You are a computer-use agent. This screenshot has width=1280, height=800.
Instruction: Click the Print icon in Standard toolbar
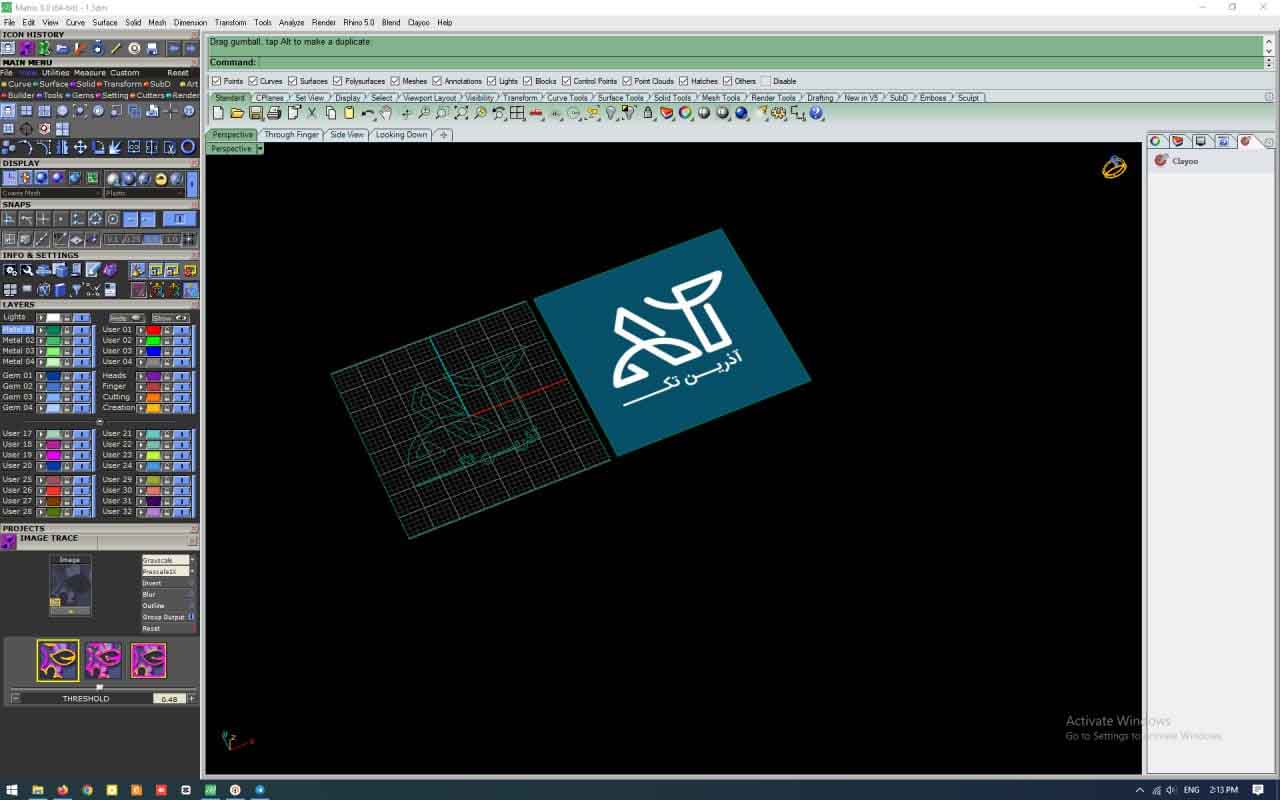(274, 114)
